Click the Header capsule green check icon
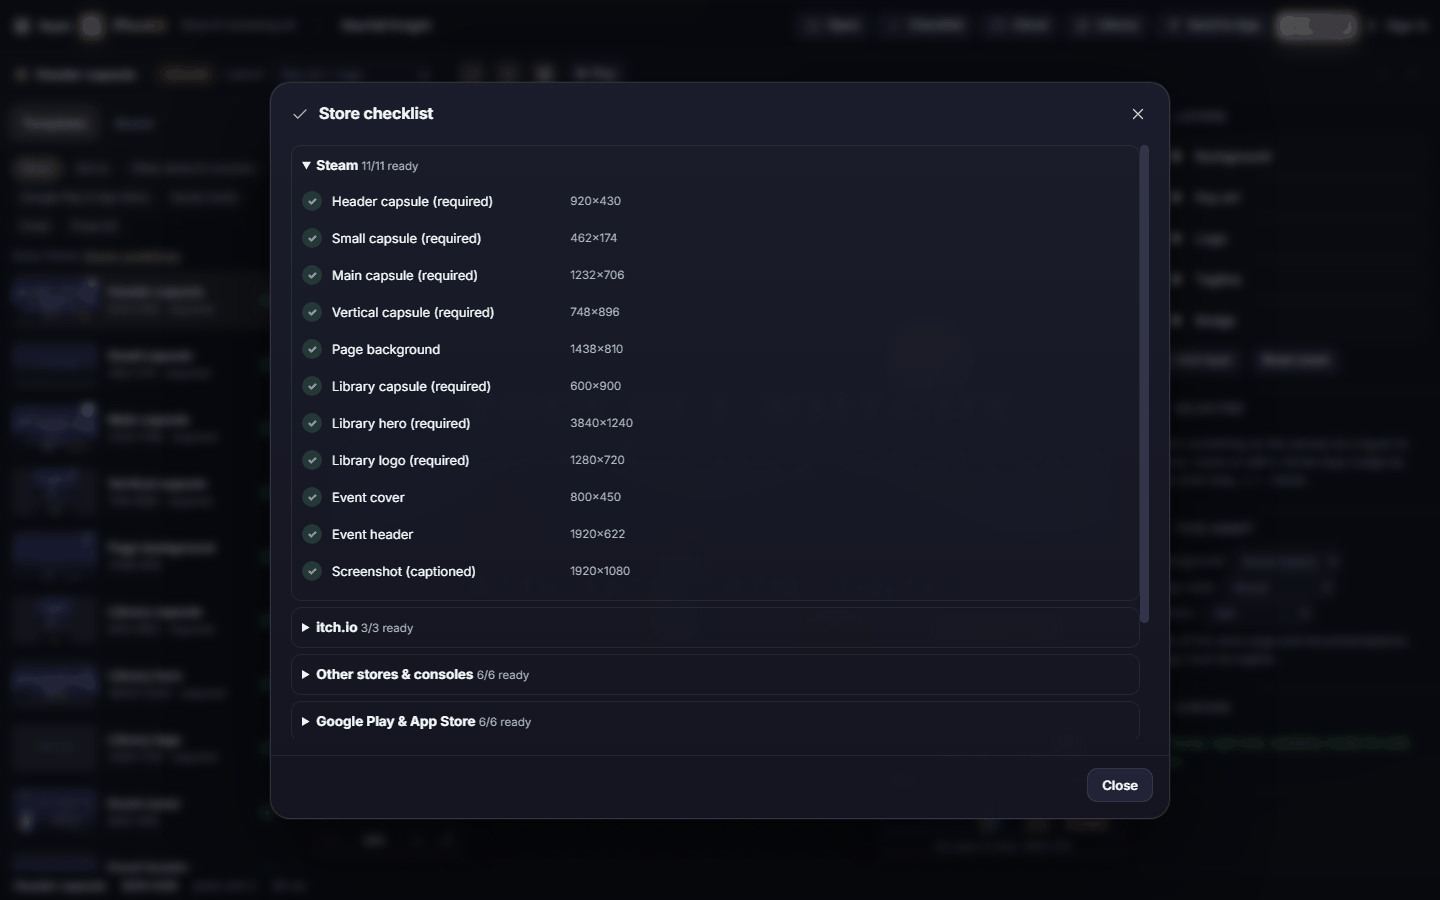1440x900 pixels. [312, 201]
